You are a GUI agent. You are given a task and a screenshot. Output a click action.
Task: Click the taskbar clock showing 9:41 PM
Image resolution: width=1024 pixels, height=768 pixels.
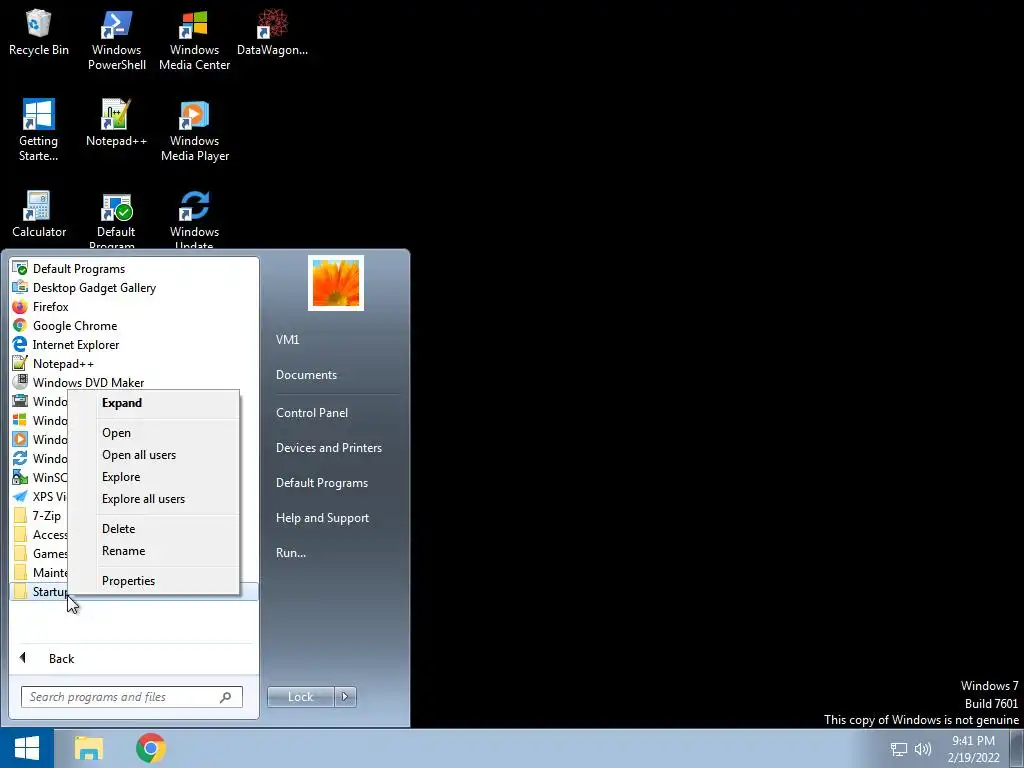tap(974, 749)
